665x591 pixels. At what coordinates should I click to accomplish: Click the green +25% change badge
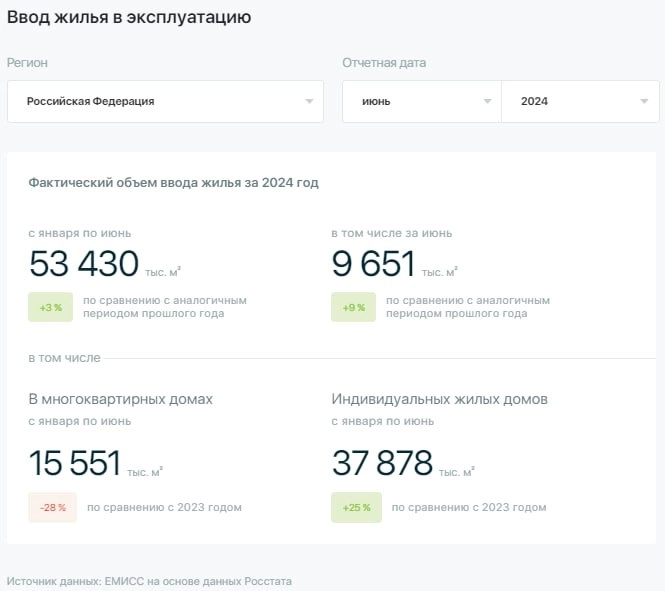click(356, 507)
